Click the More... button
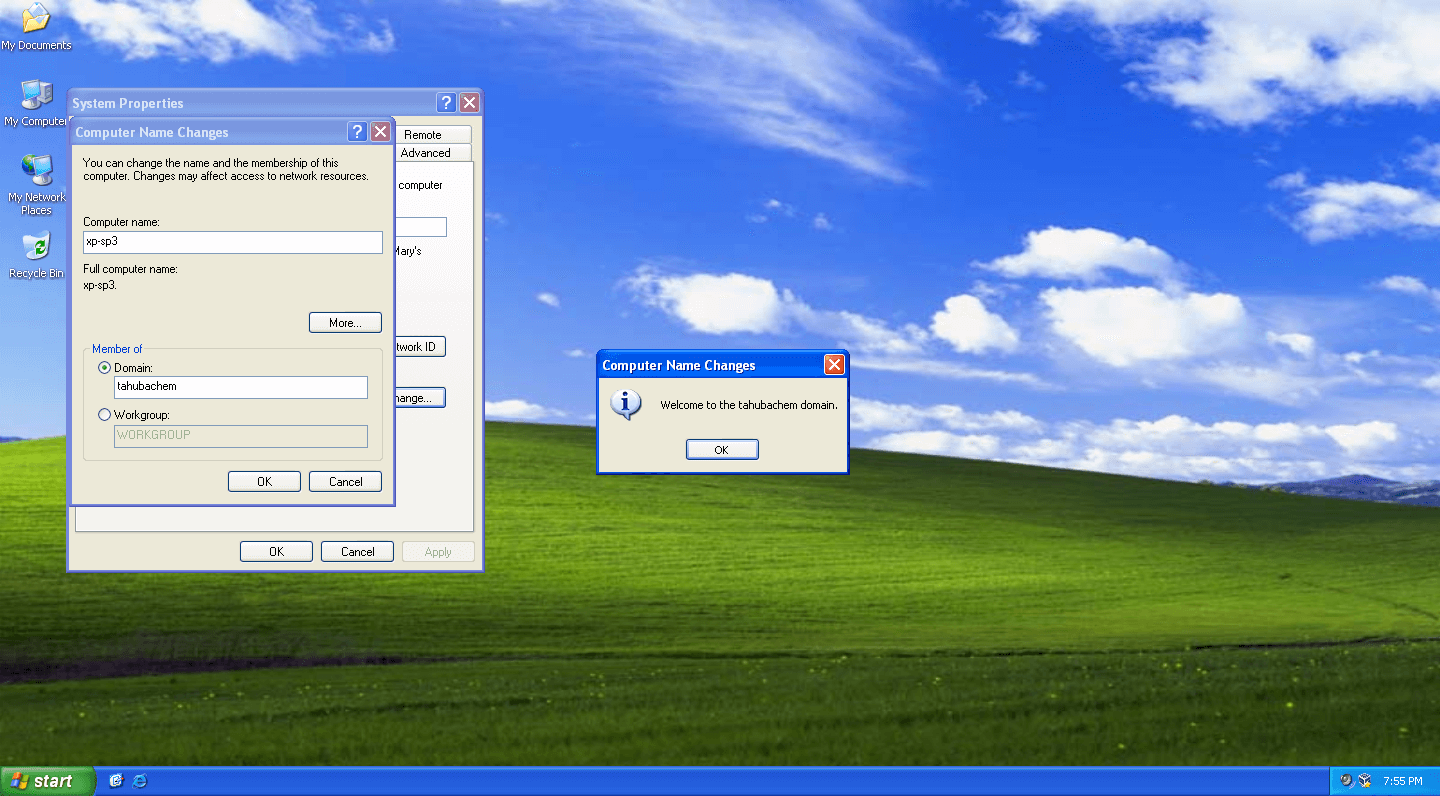The width and height of the screenshot is (1440, 796). [345, 323]
